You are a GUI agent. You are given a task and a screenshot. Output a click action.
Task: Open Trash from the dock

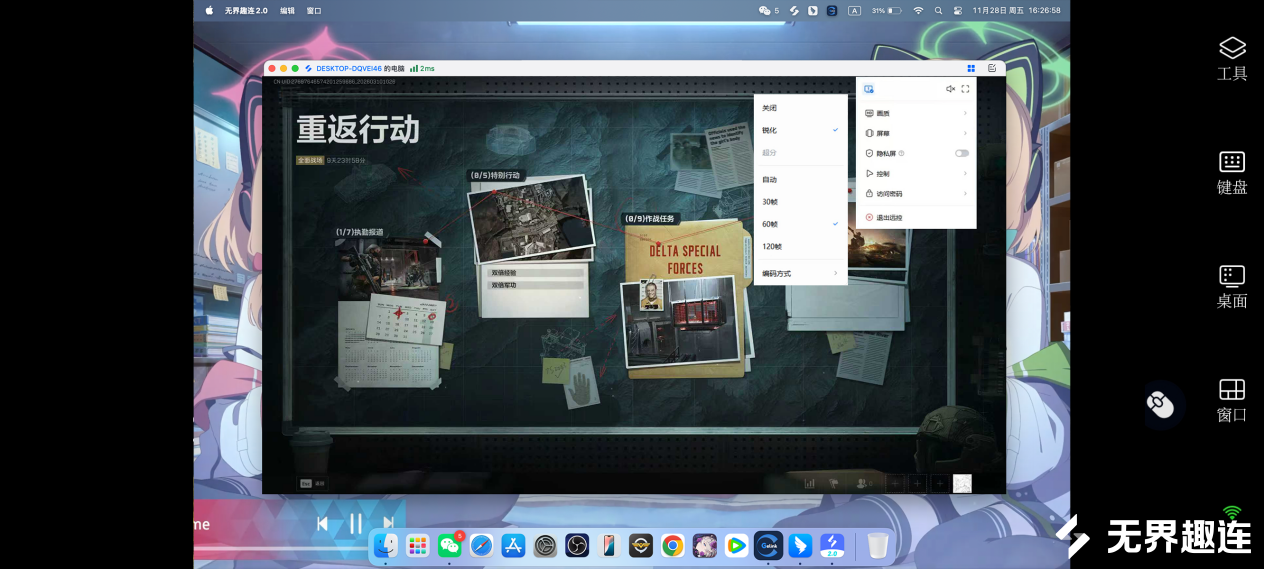[877, 545]
